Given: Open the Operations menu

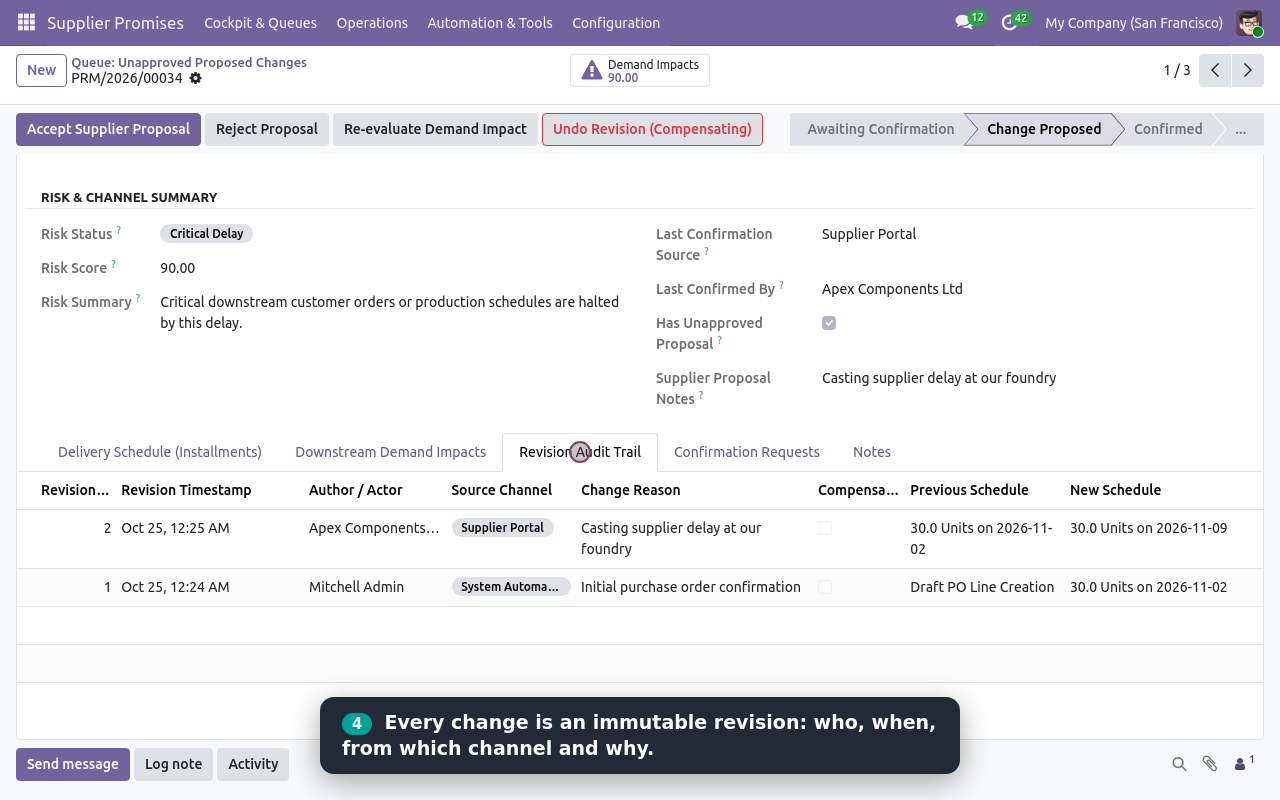Looking at the screenshot, I should tap(372, 22).
